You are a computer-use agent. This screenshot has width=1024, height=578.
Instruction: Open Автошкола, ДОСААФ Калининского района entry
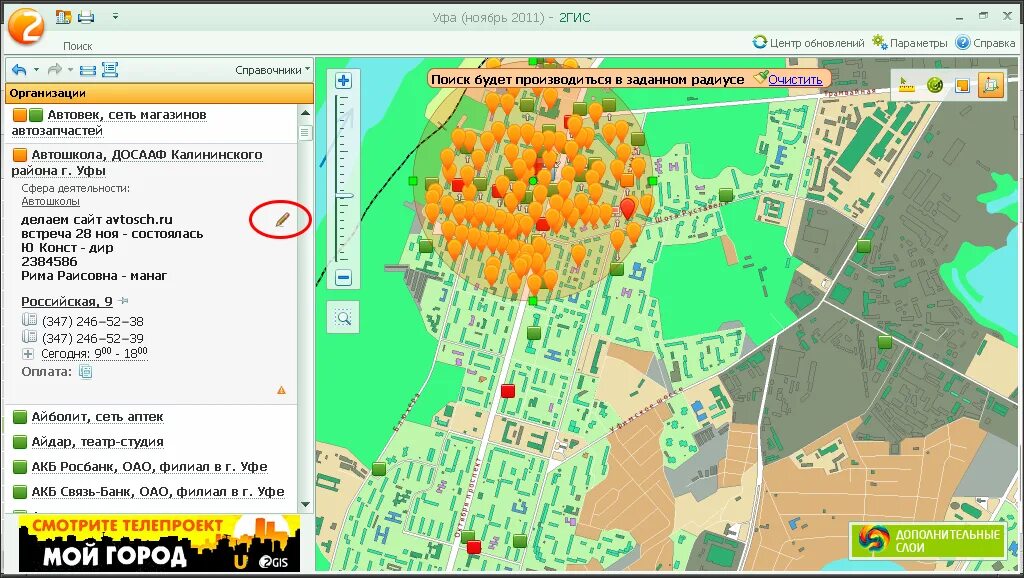(x=137, y=163)
